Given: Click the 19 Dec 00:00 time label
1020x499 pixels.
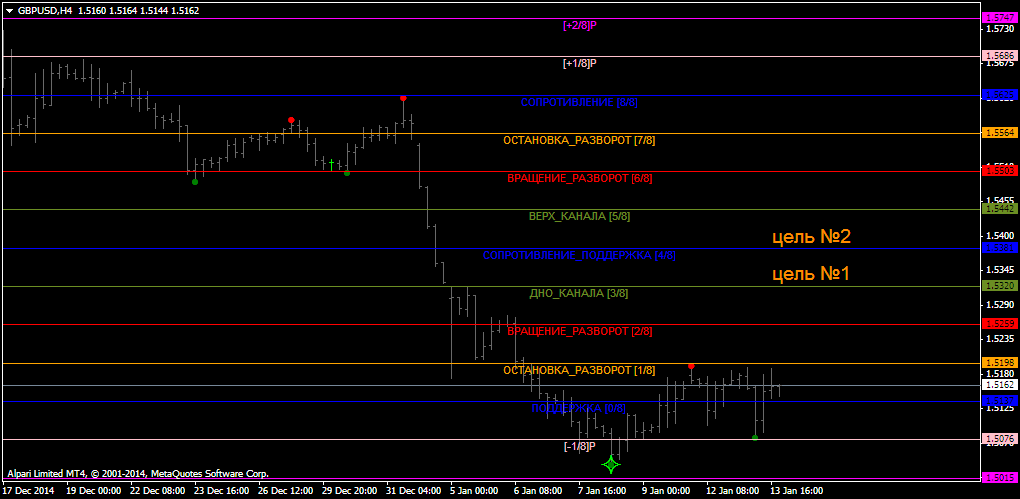Looking at the screenshot, I should click(x=92, y=491).
